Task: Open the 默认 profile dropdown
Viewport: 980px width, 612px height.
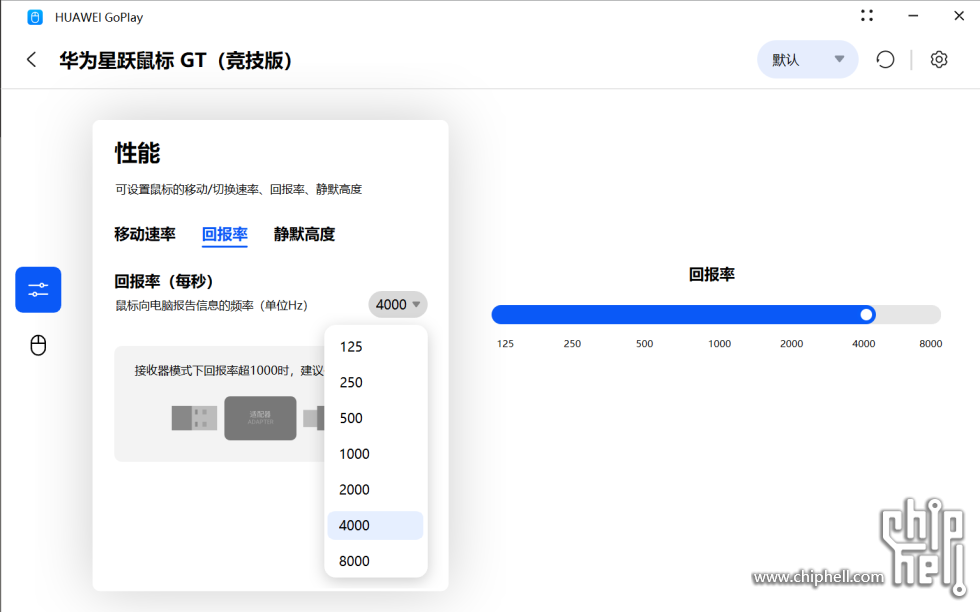Action: click(808, 59)
